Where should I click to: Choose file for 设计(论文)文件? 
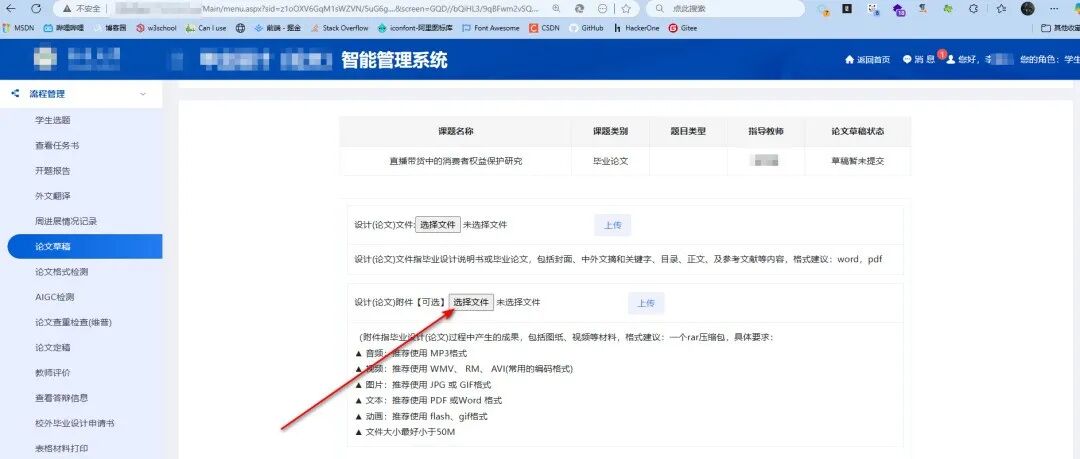[x=437, y=225]
